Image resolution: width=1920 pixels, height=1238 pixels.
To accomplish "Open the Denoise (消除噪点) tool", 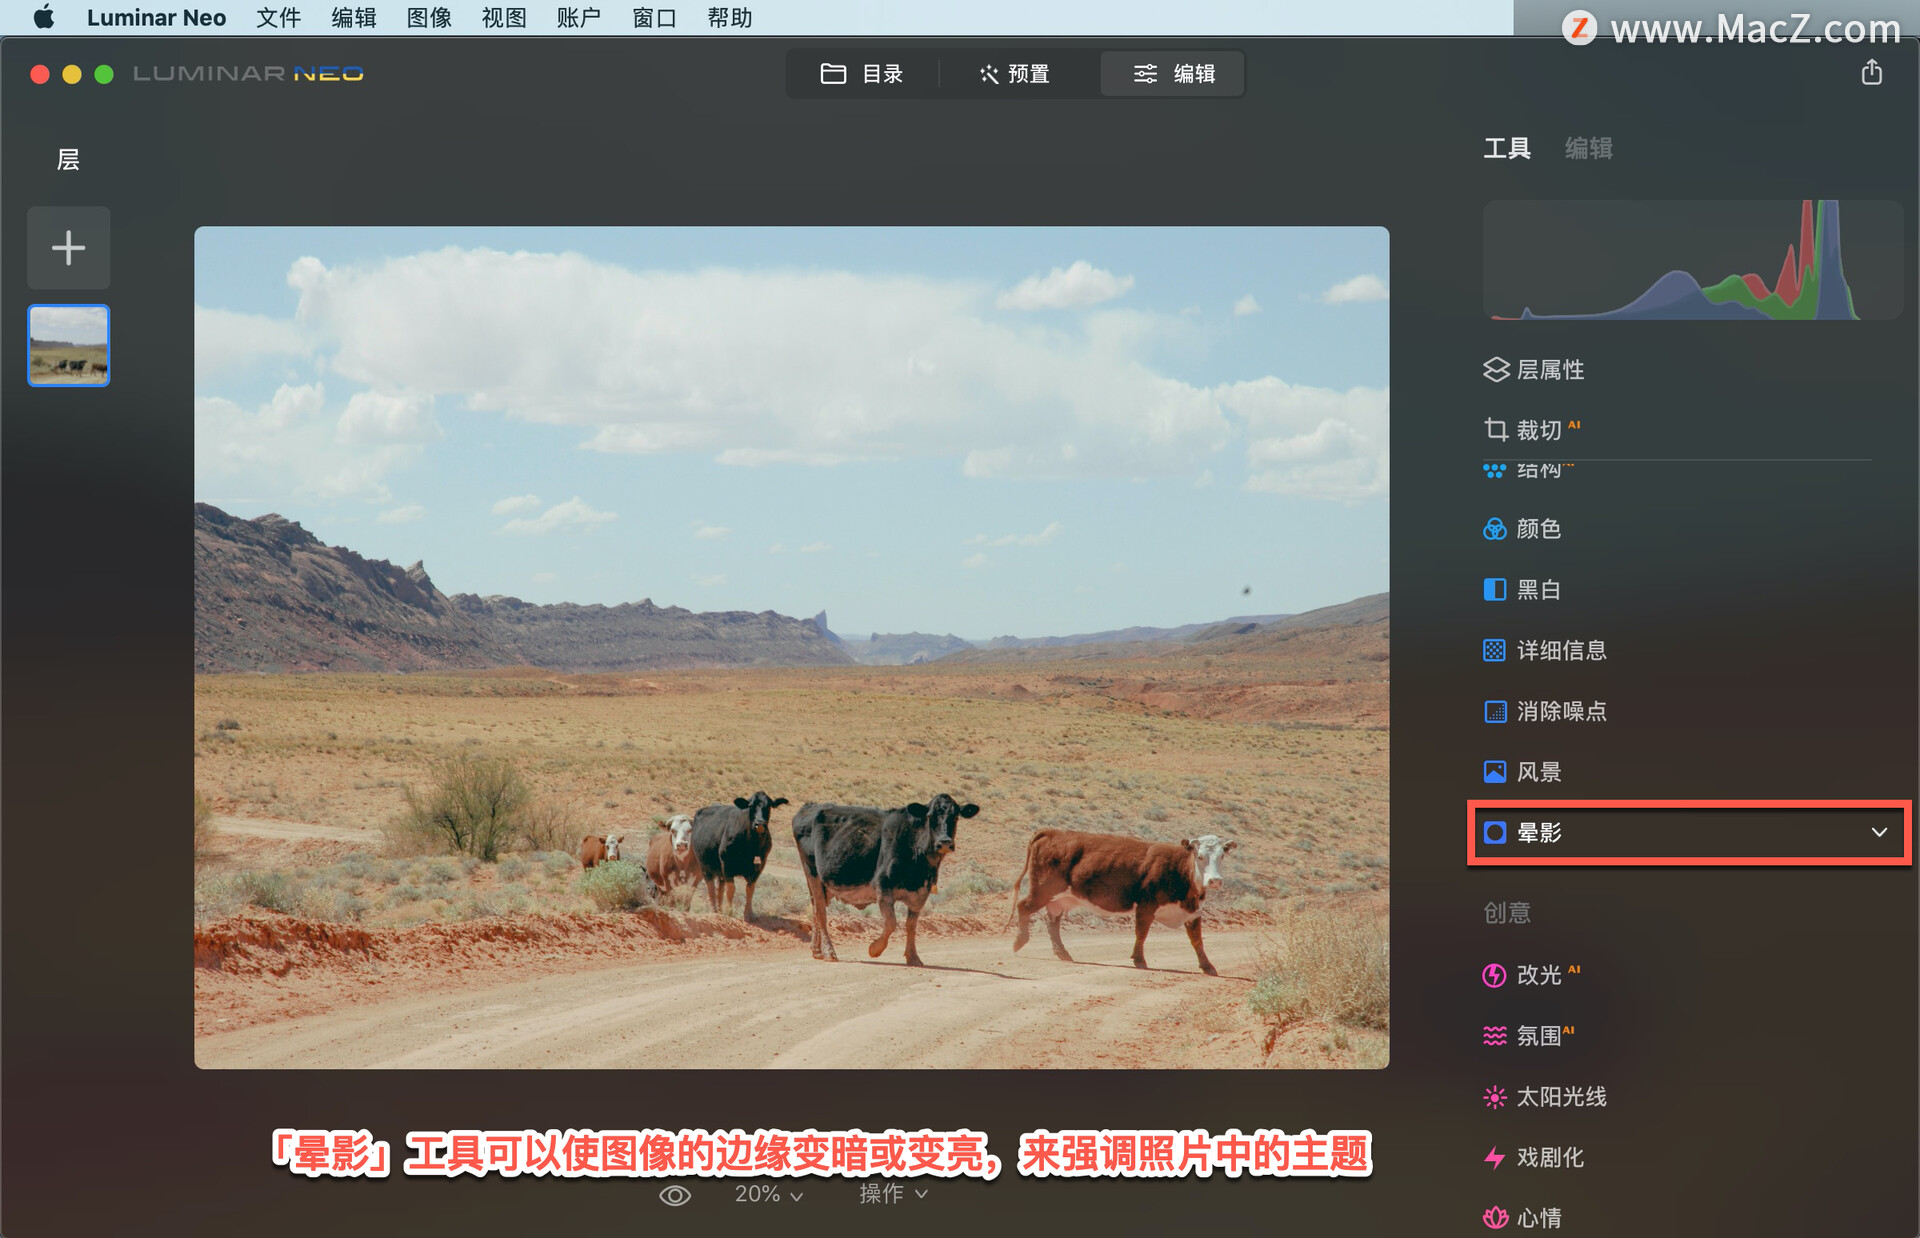I will 1545,712.
